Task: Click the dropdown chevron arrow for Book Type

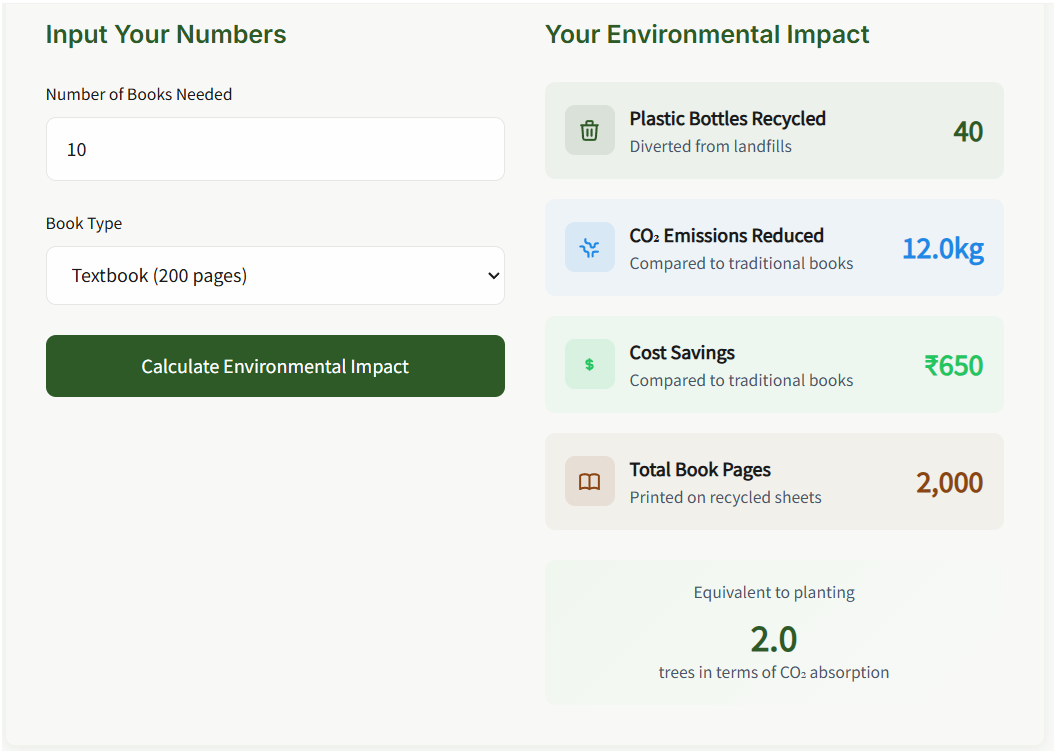Action: 492,276
